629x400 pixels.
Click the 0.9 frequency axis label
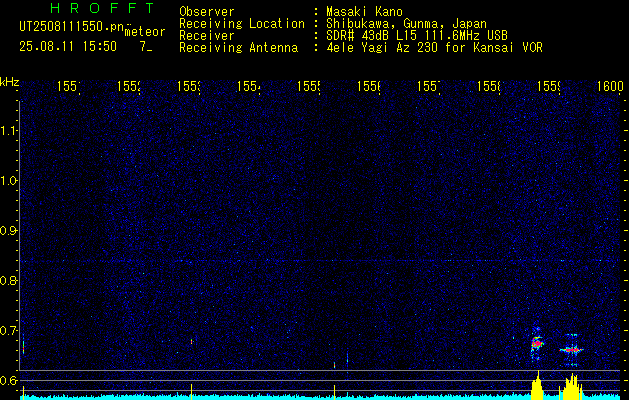pyautogui.click(x=8, y=230)
